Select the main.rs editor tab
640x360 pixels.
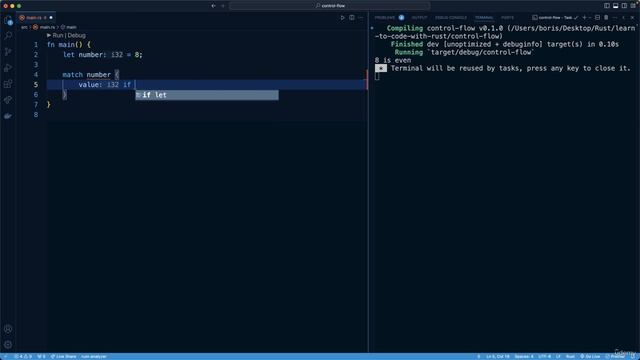point(36,18)
